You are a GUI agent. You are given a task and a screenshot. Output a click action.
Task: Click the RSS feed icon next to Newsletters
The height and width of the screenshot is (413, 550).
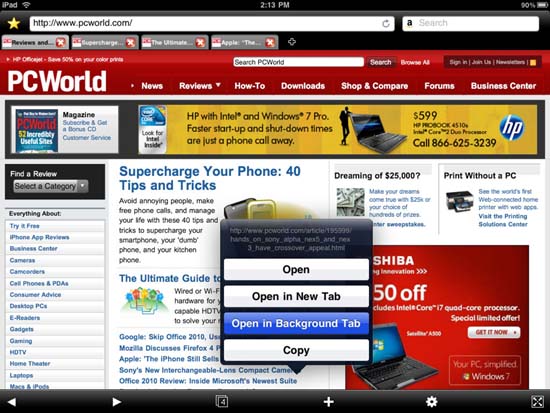pyautogui.click(x=533, y=62)
